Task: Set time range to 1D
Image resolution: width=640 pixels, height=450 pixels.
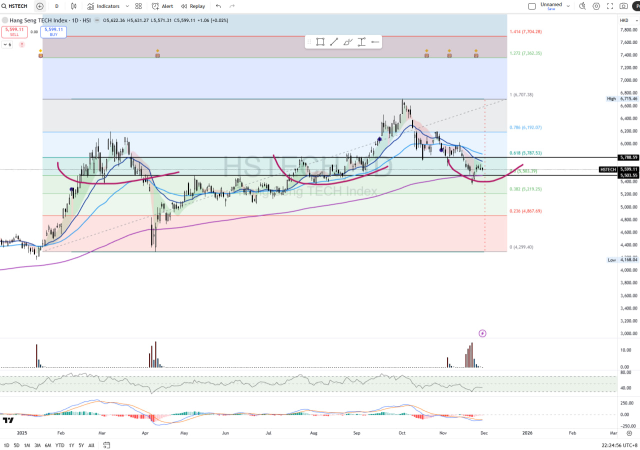Action: 6,445
